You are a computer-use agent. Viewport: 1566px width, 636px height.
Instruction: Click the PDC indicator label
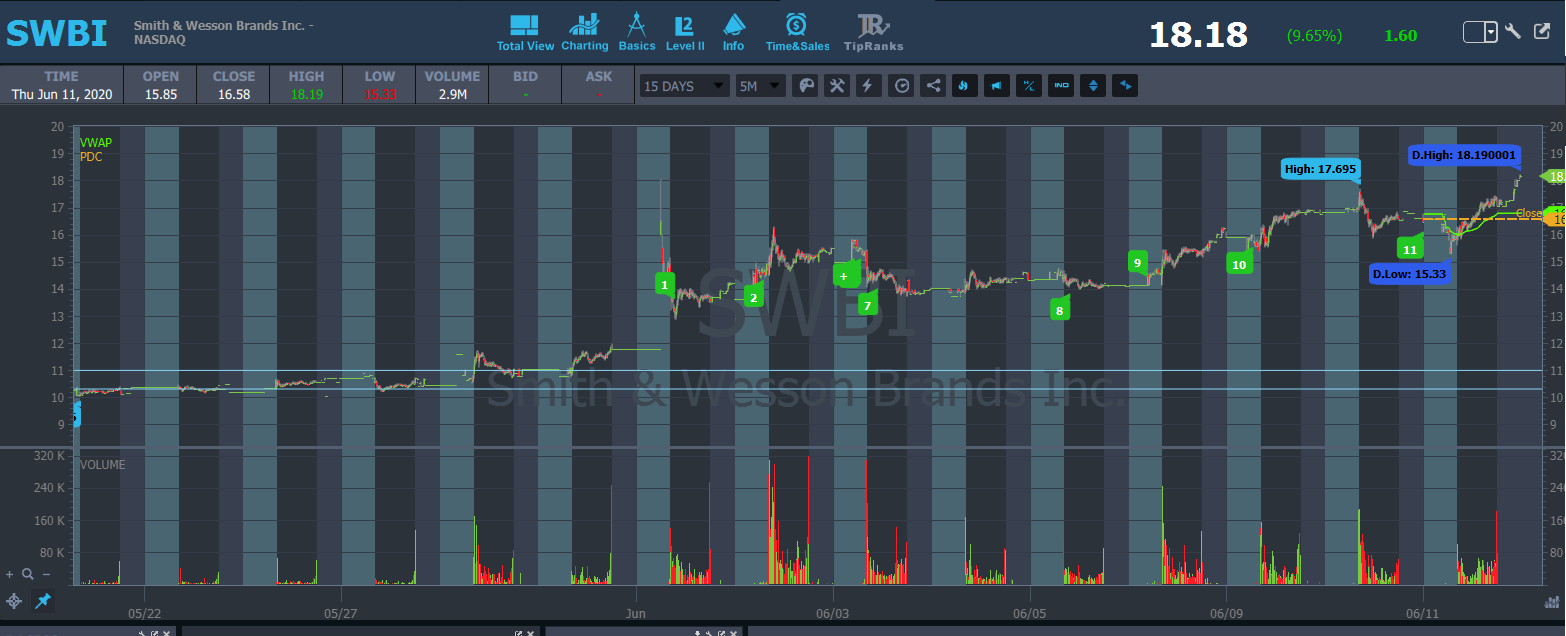coord(91,157)
